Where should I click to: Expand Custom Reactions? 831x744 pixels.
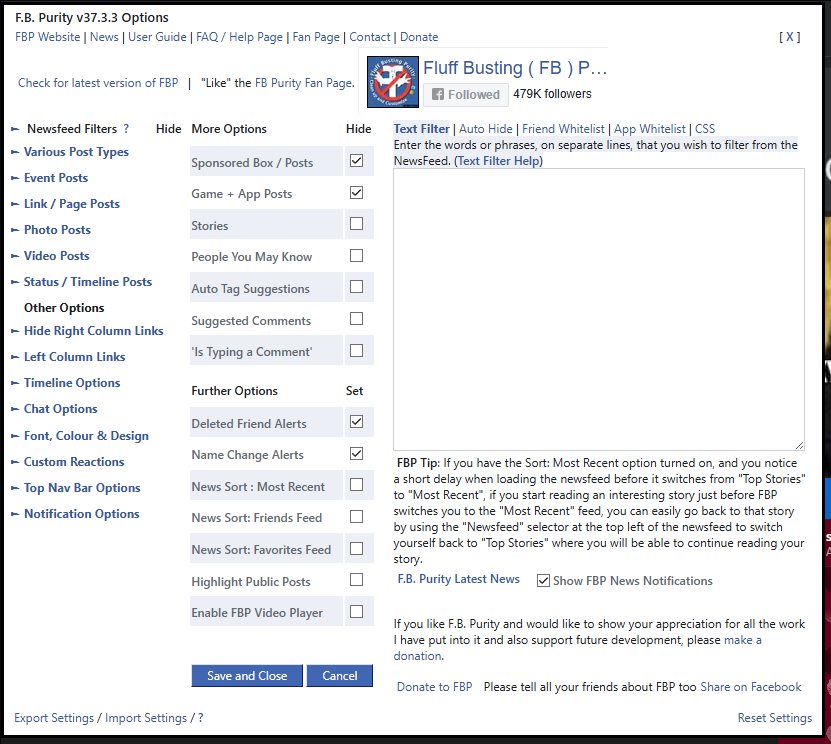point(68,462)
